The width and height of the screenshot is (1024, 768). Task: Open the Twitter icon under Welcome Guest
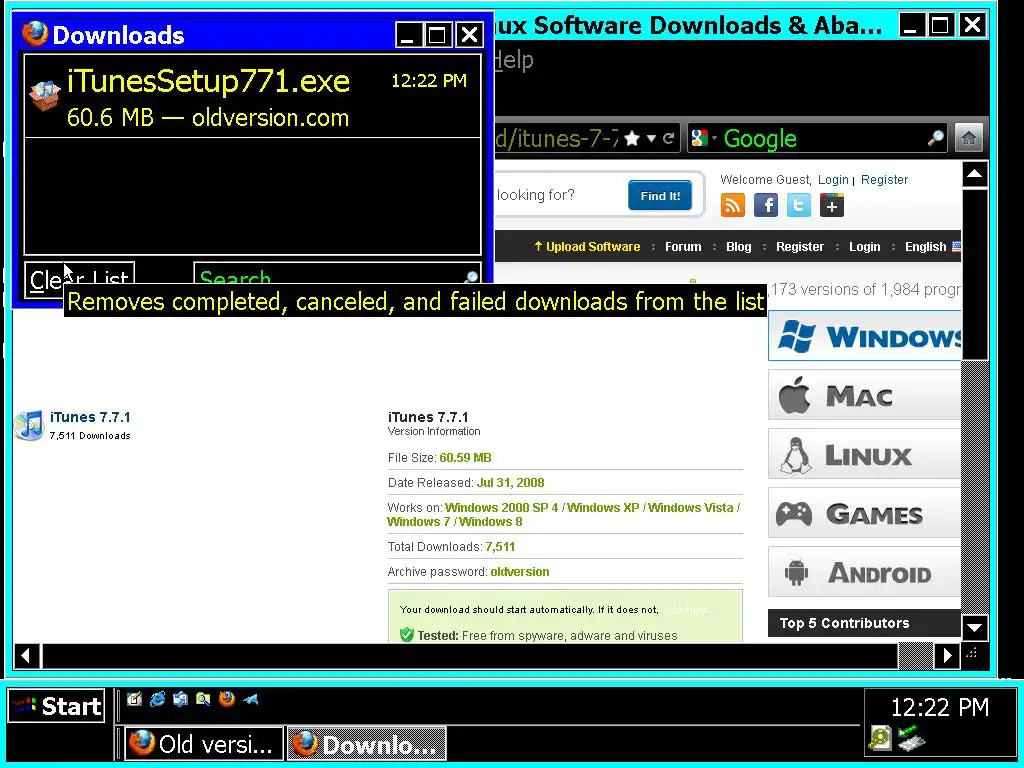pos(799,205)
